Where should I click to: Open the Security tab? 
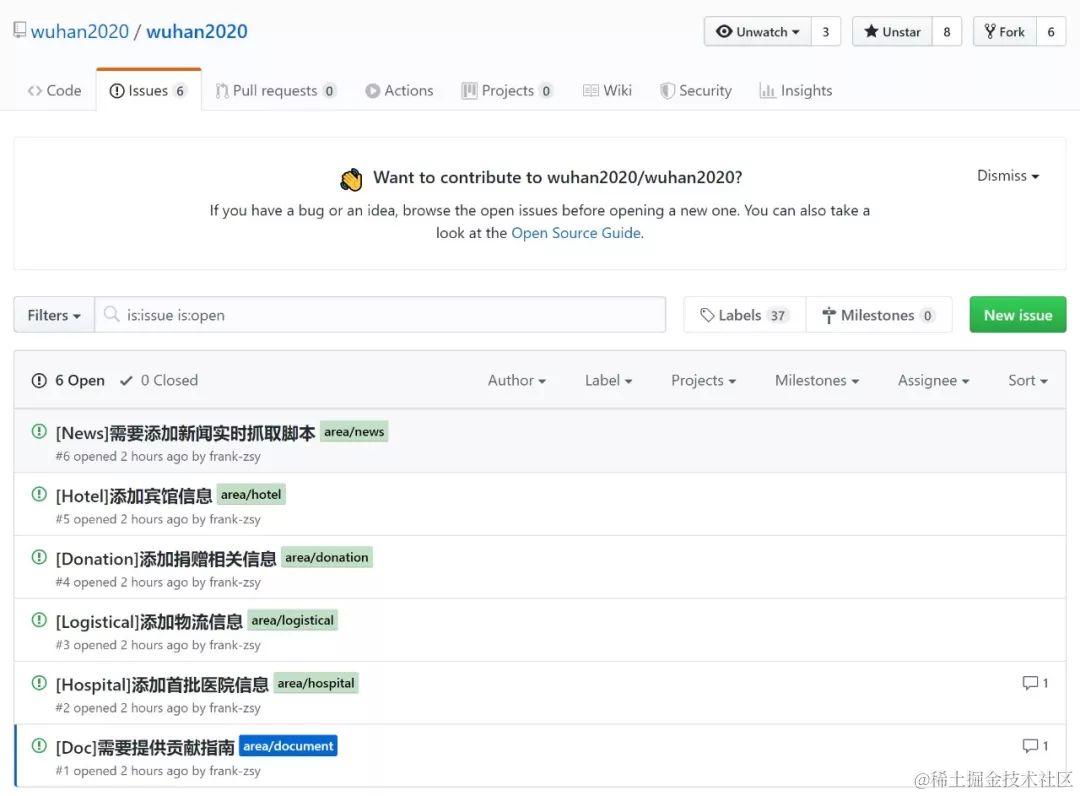[696, 90]
